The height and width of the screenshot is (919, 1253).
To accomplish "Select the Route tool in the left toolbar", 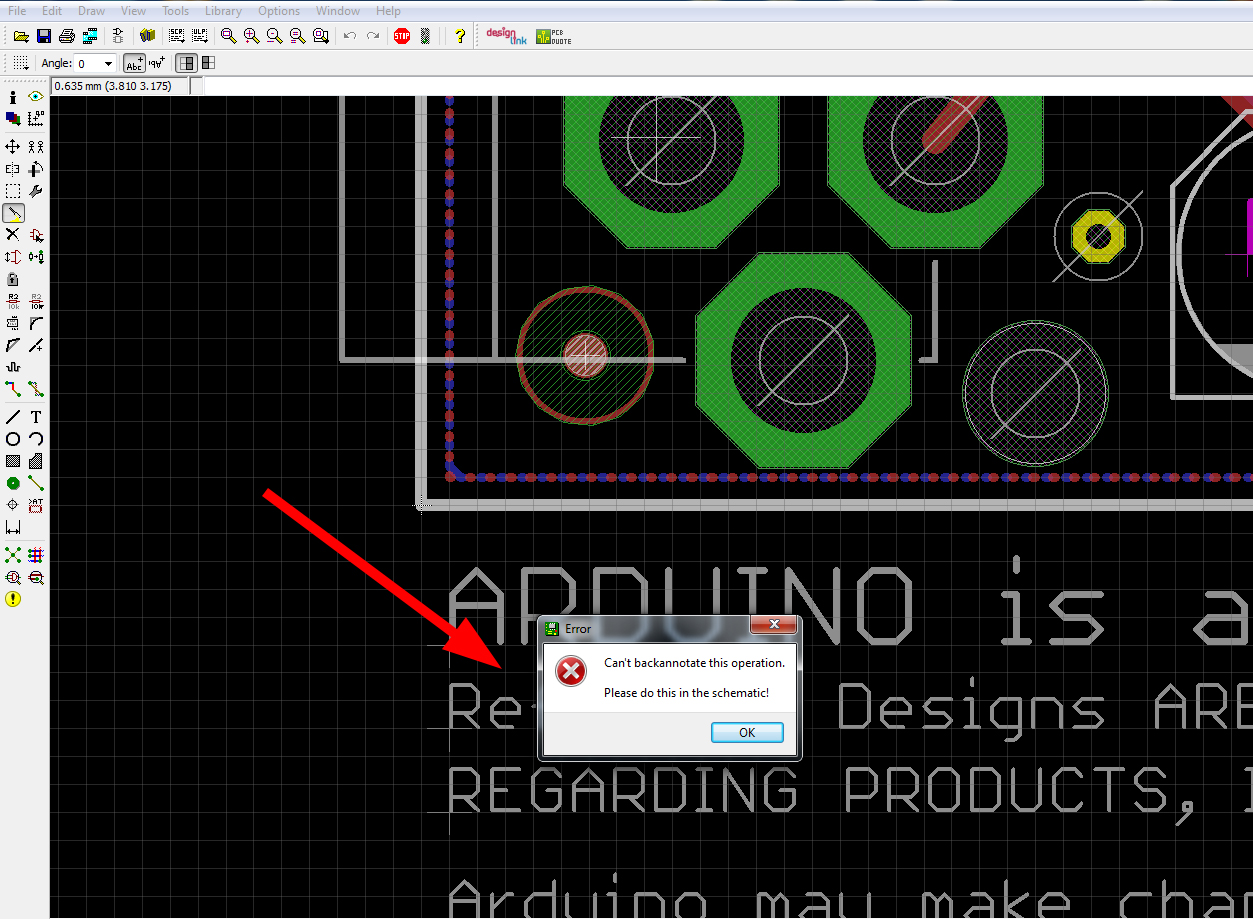I will [x=13, y=388].
